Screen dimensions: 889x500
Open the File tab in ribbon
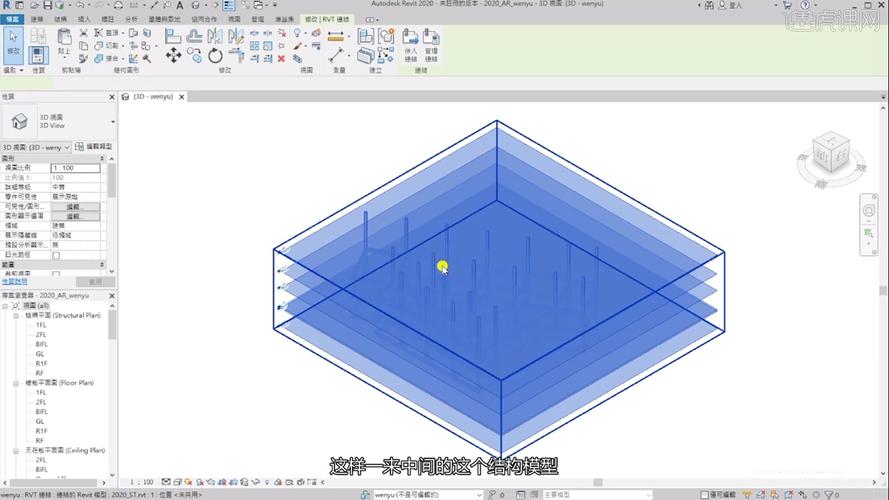[12, 19]
